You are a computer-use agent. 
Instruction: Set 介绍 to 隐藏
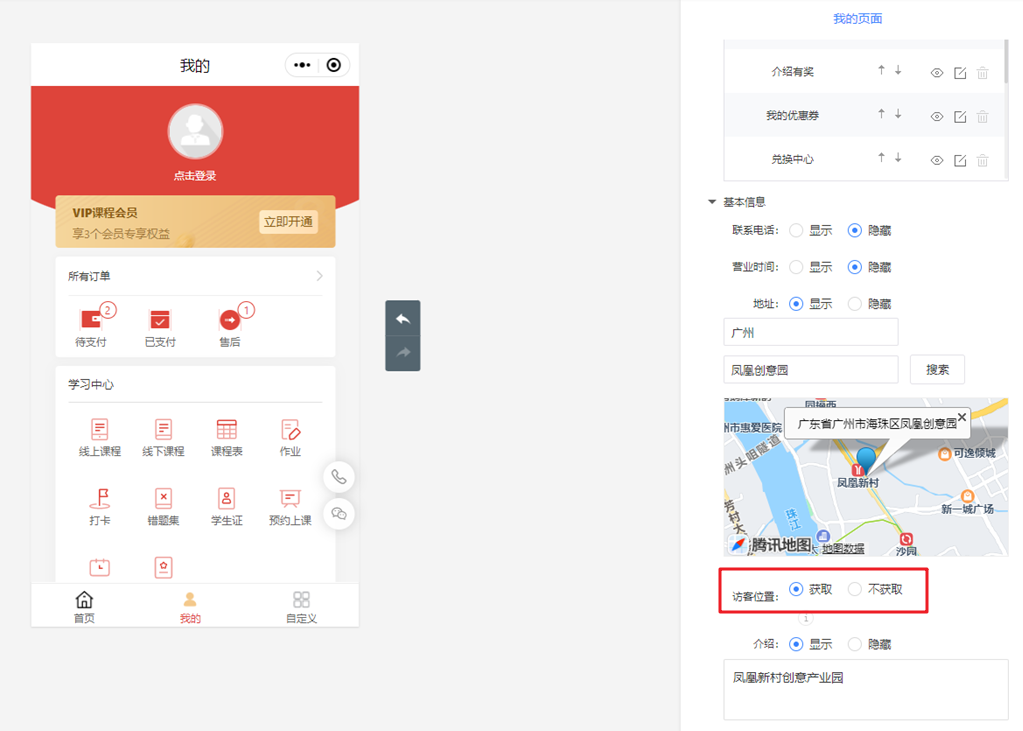[x=855, y=644]
